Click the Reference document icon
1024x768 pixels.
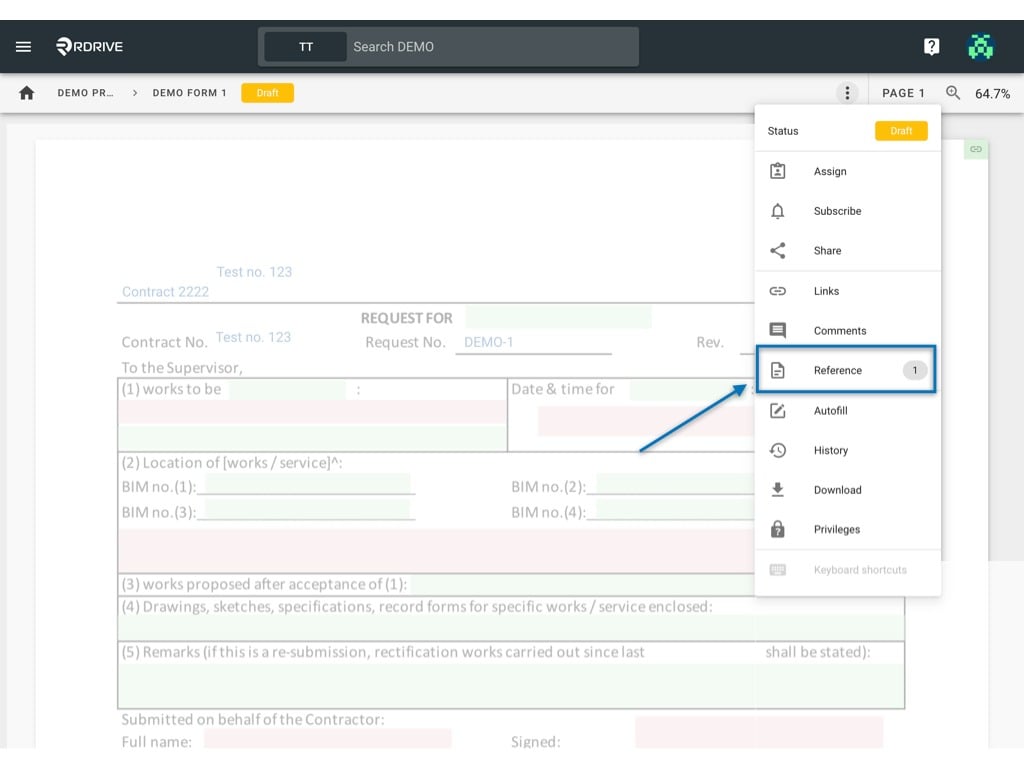point(777,370)
